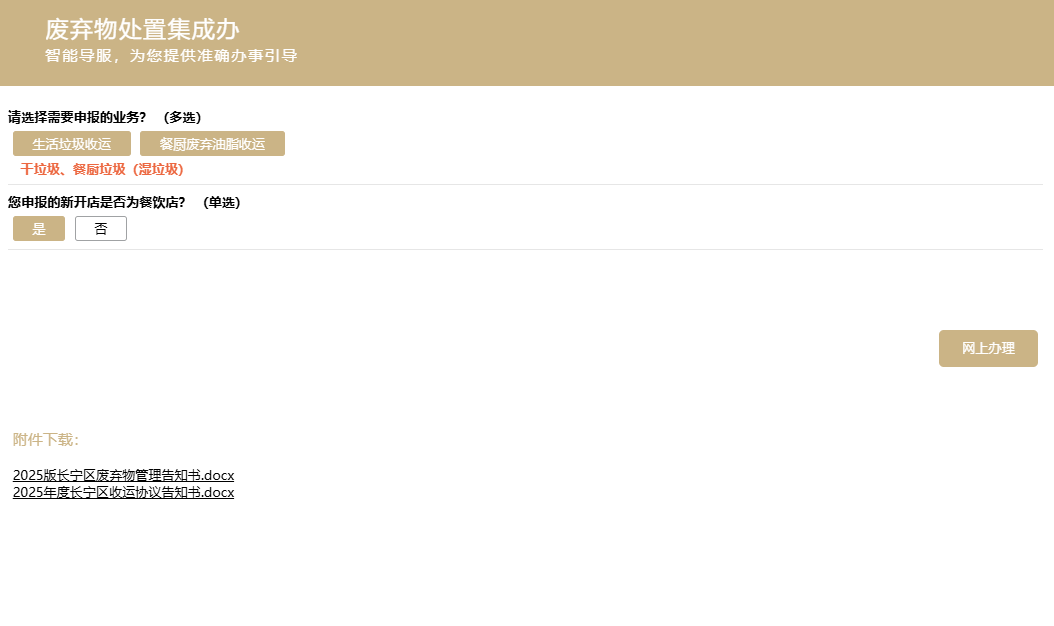
Task: Click the red 干垃圾、餐厨垃圾（湿垃圾） hint text
Action: (x=102, y=170)
